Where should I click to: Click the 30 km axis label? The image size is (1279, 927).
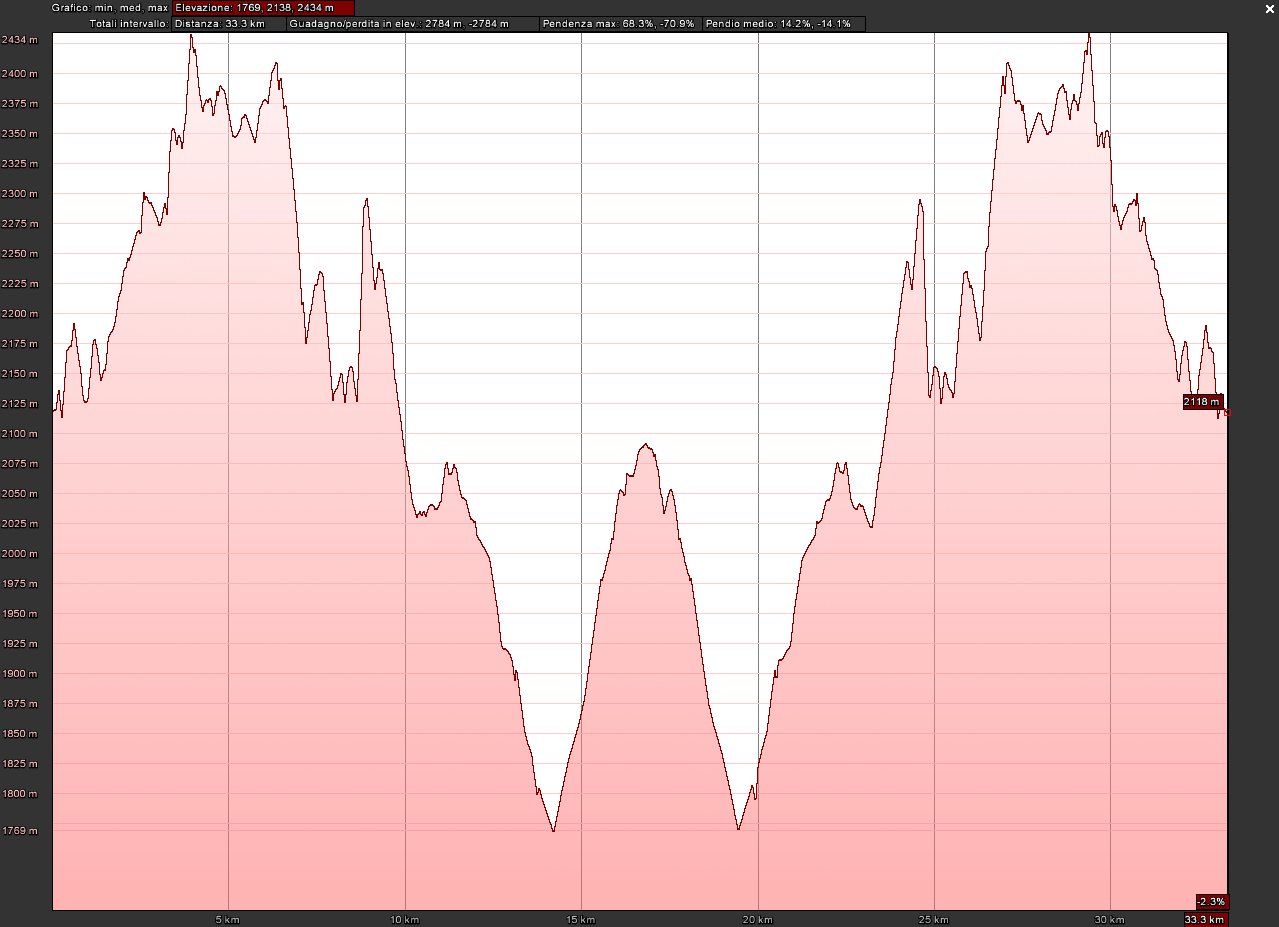pos(1109,919)
